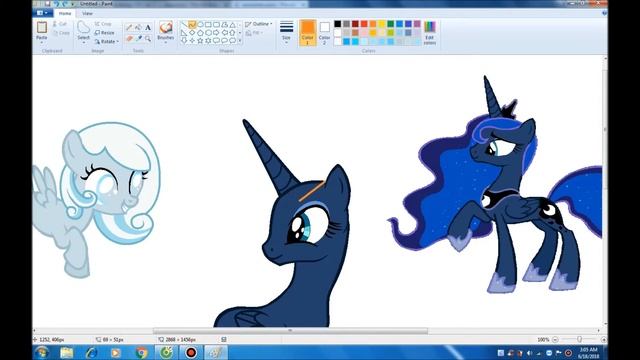Choose the Rounded rectangle shape
Screen dimensions: 640x360
[216, 24]
